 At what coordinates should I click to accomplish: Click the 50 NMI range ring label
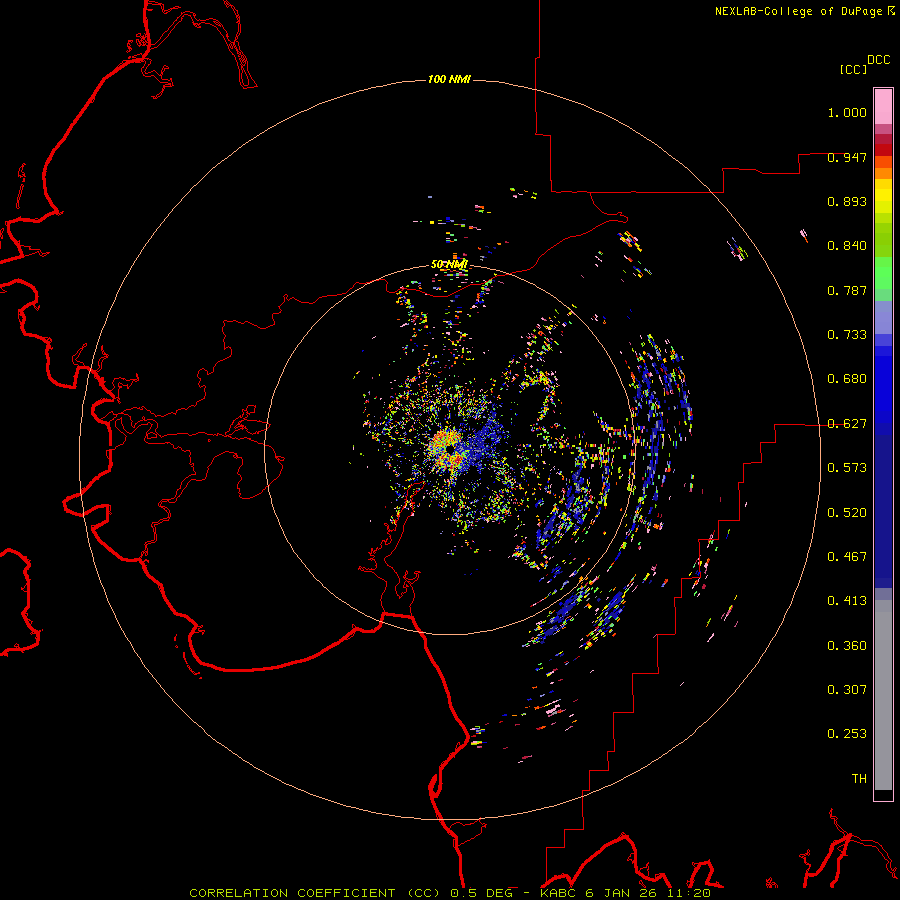pos(449,264)
